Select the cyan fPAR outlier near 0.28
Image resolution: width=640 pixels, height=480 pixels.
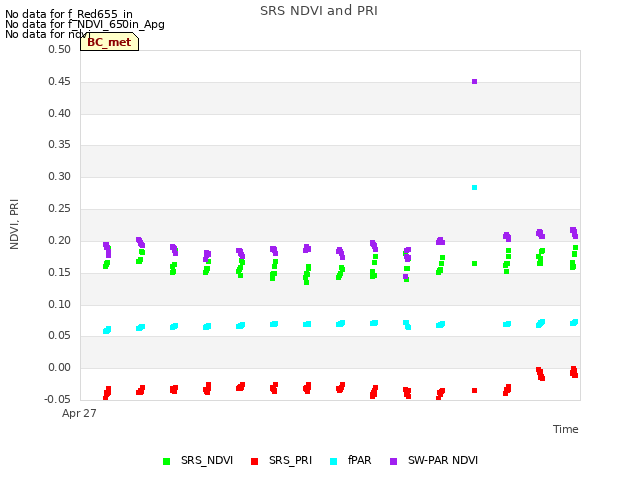[474, 188]
